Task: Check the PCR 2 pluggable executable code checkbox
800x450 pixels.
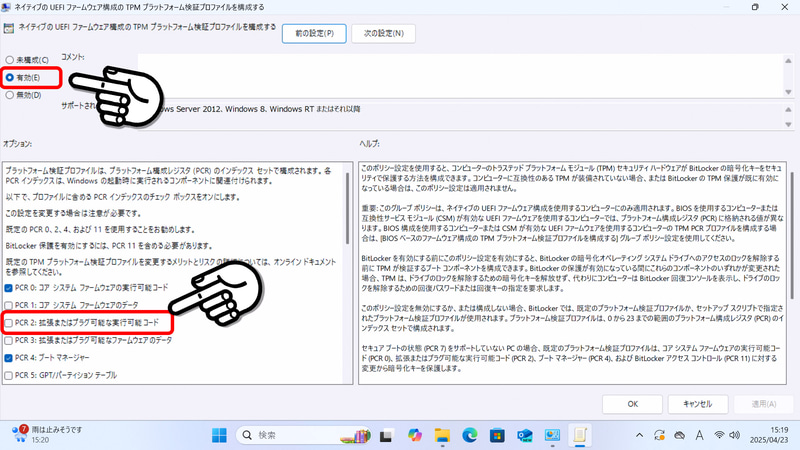Action: (9, 323)
